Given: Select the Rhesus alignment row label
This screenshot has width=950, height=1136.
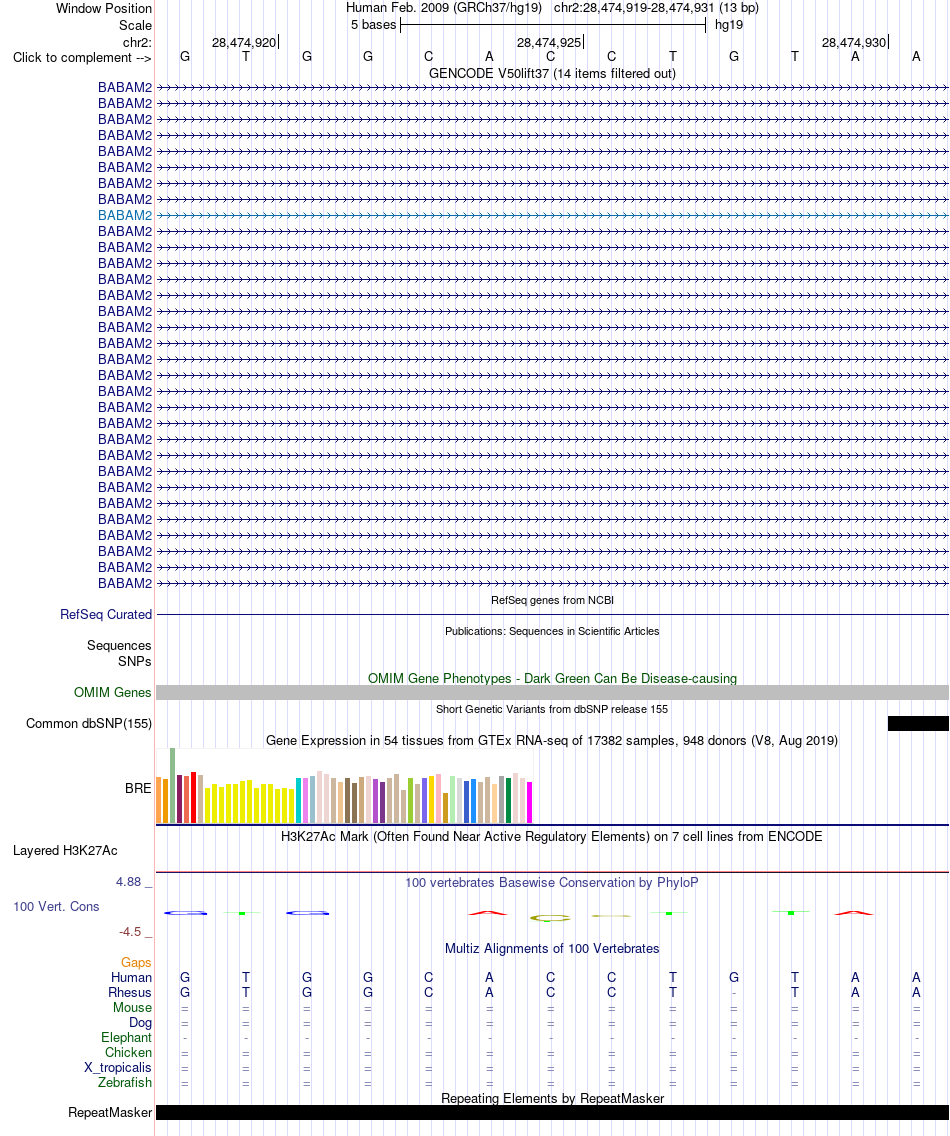Looking at the screenshot, I should coord(130,993).
